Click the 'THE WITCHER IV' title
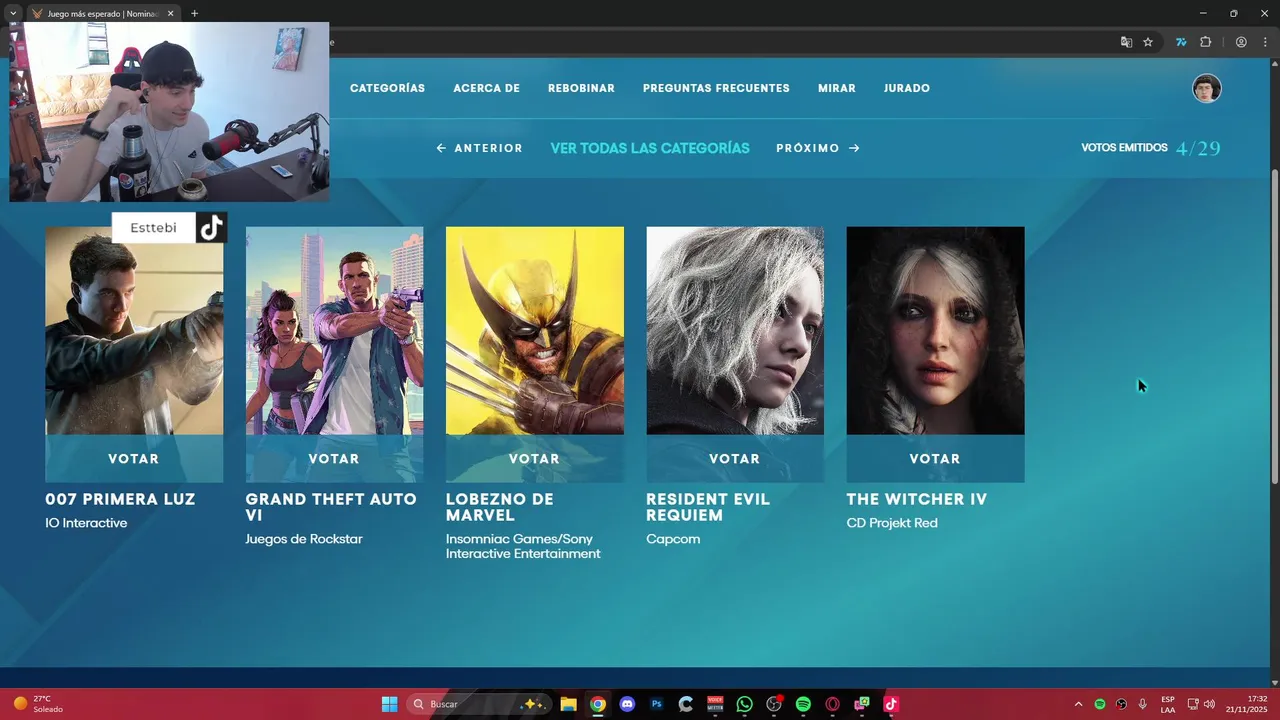This screenshot has width=1280, height=720. click(917, 499)
